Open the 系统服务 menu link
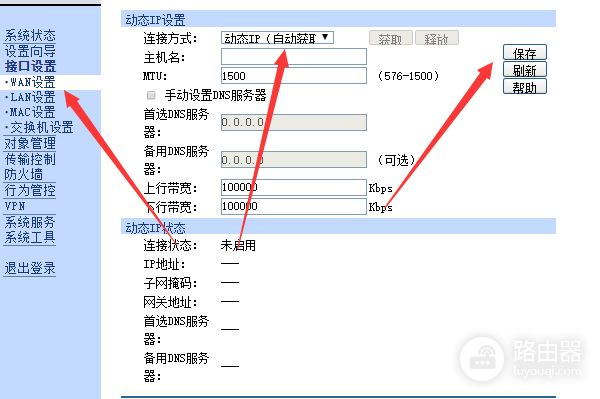Screen dimensions: 600x399 [x=30, y=222]
